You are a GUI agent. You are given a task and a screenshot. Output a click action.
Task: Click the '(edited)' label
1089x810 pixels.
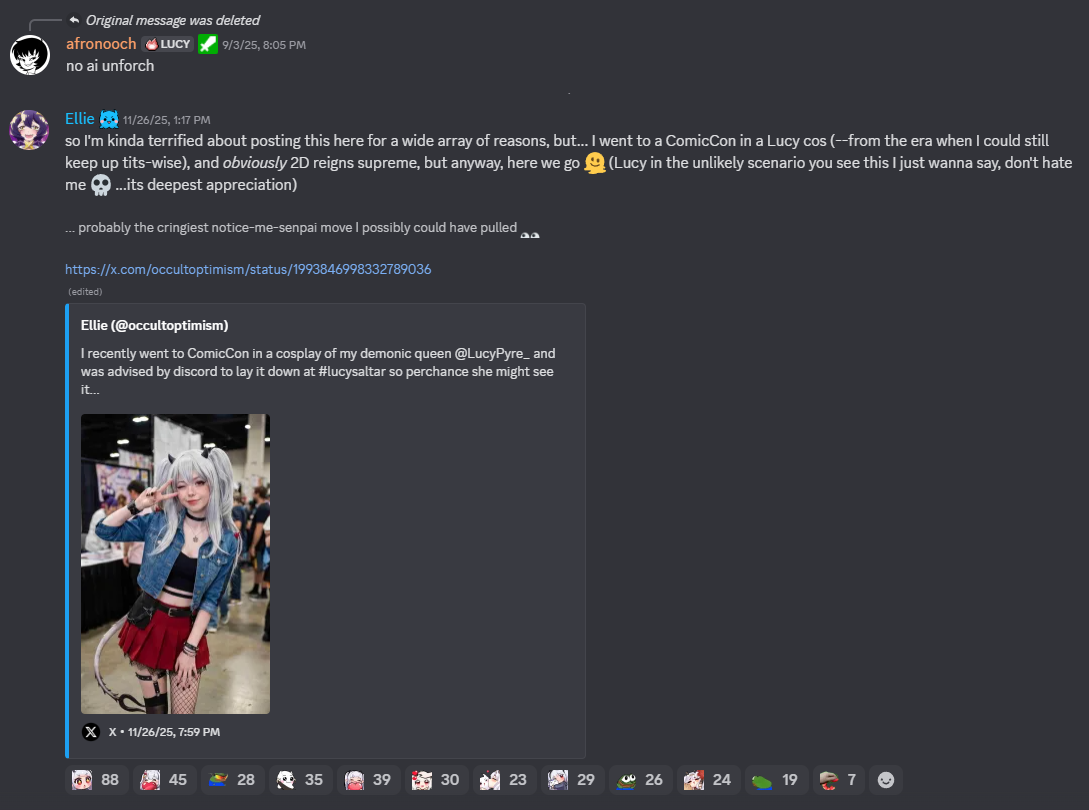click(85, 292)
